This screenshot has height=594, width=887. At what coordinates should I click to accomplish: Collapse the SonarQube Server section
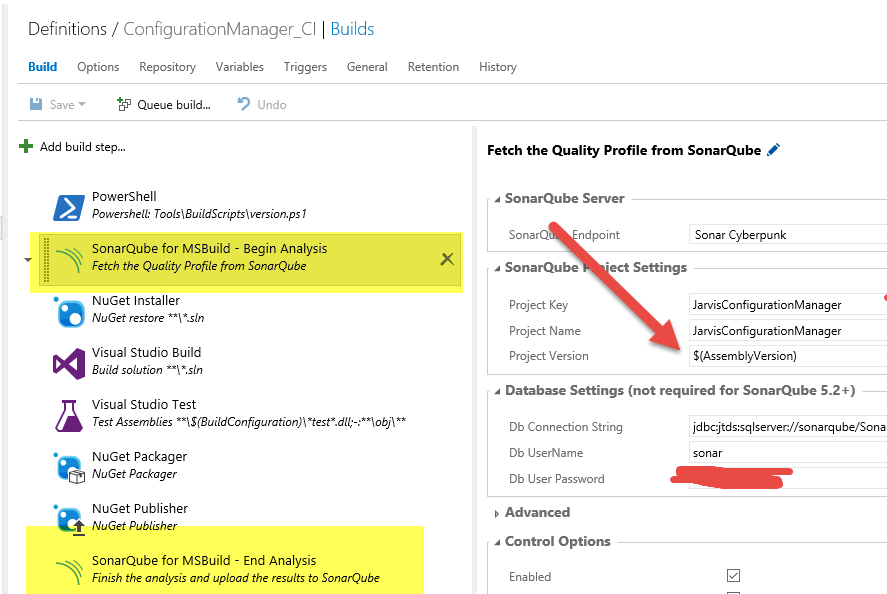click(x=497, y=199)
